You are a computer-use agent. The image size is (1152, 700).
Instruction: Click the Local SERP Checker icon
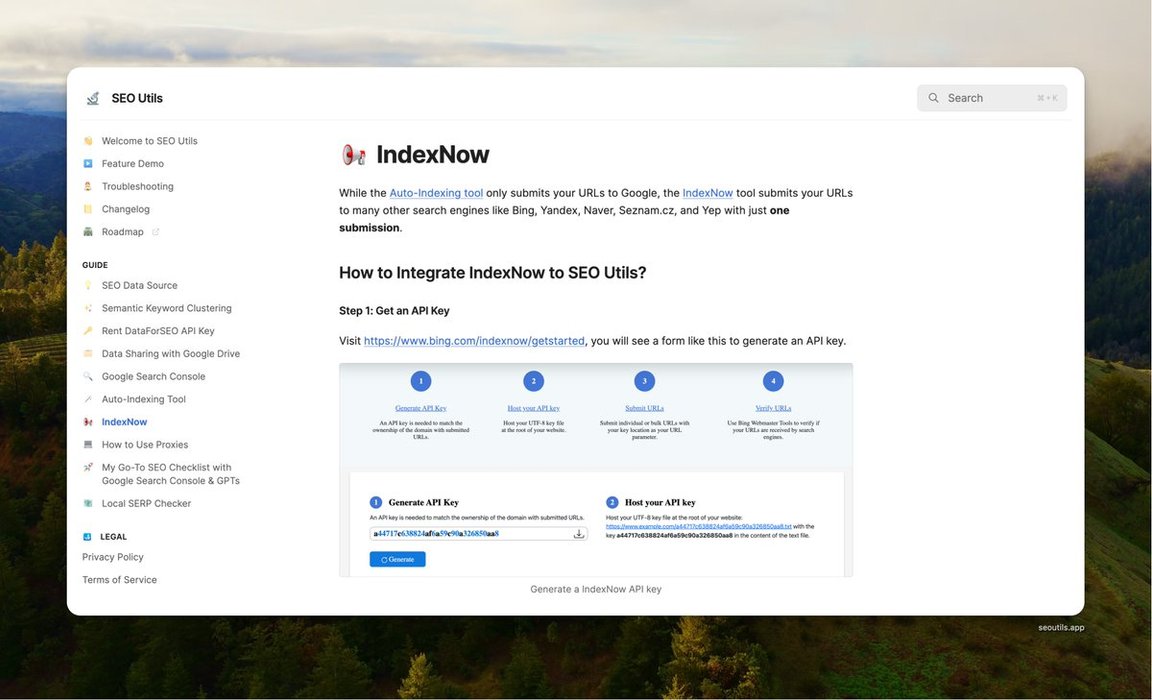pyautogui.click(x=88, y=504)
